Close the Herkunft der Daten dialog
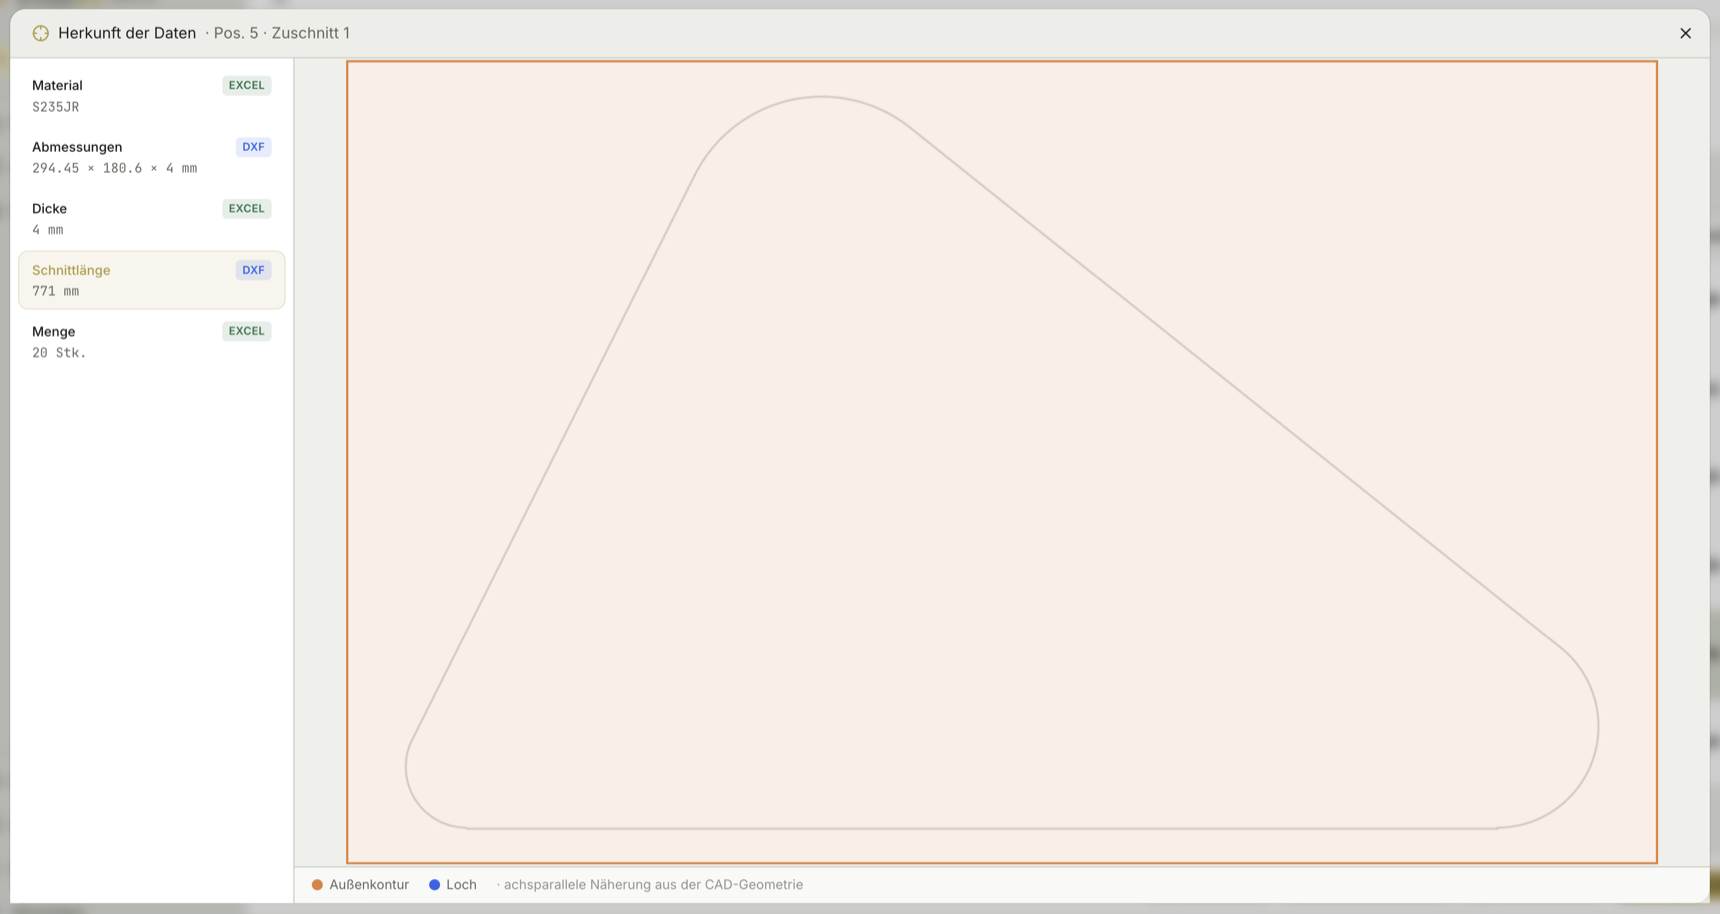The image size is (1720, 914). click(1685, 33)
